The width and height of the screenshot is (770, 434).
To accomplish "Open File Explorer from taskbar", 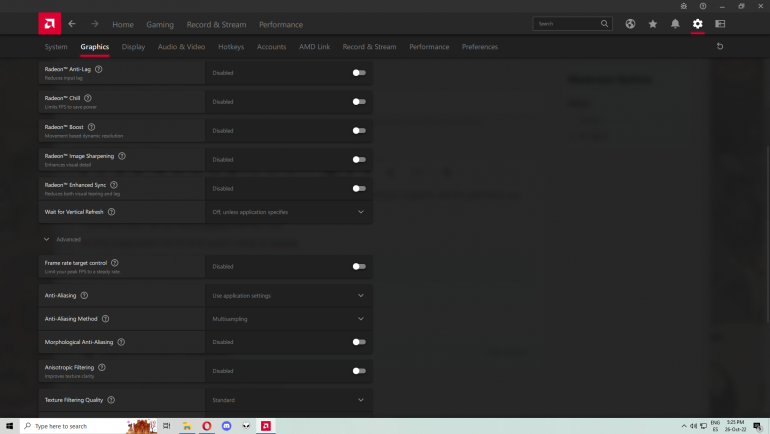I will [187, 426].
